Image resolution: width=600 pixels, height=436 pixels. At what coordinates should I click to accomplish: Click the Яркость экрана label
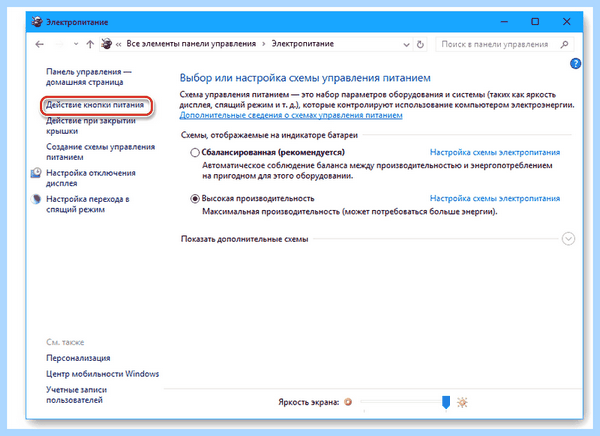coord(308,402)
